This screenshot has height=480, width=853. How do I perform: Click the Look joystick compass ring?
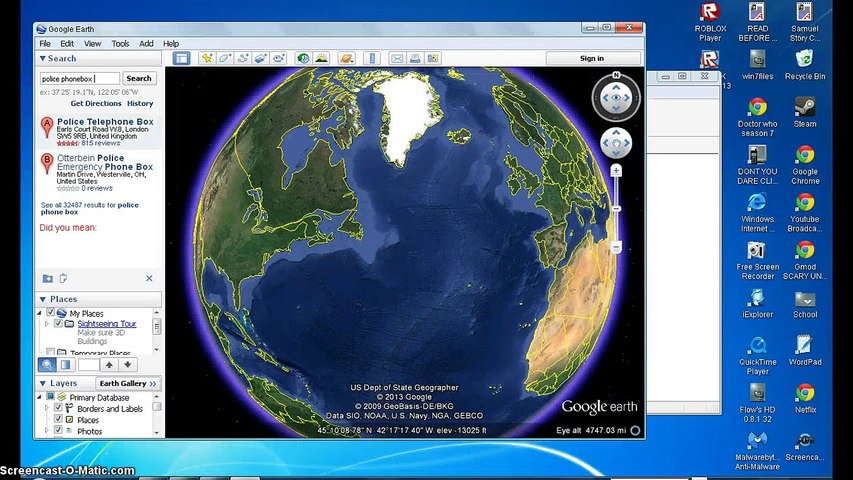tap(616, 98)
